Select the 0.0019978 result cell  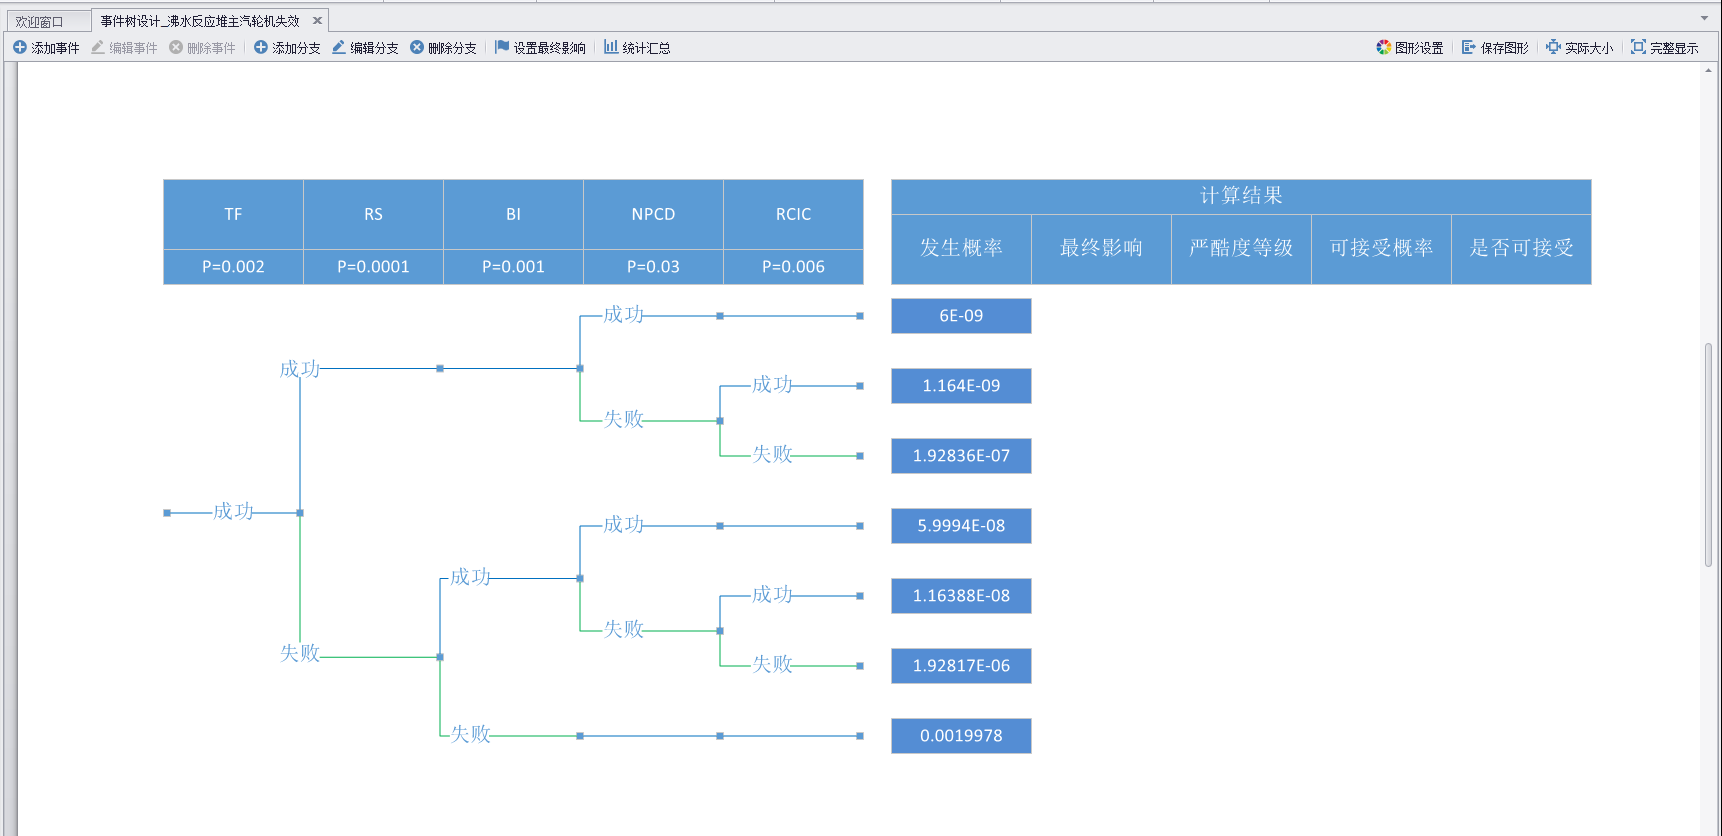(961, 736)
